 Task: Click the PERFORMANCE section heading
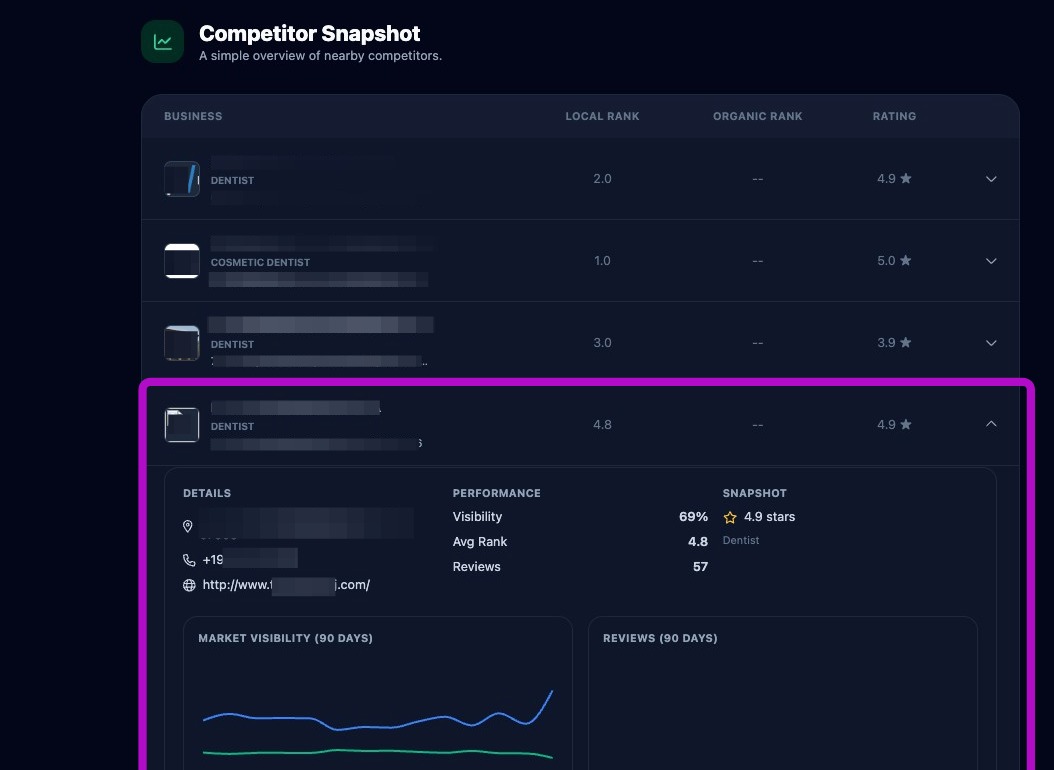pyautogui.click(x=497, y=493)
